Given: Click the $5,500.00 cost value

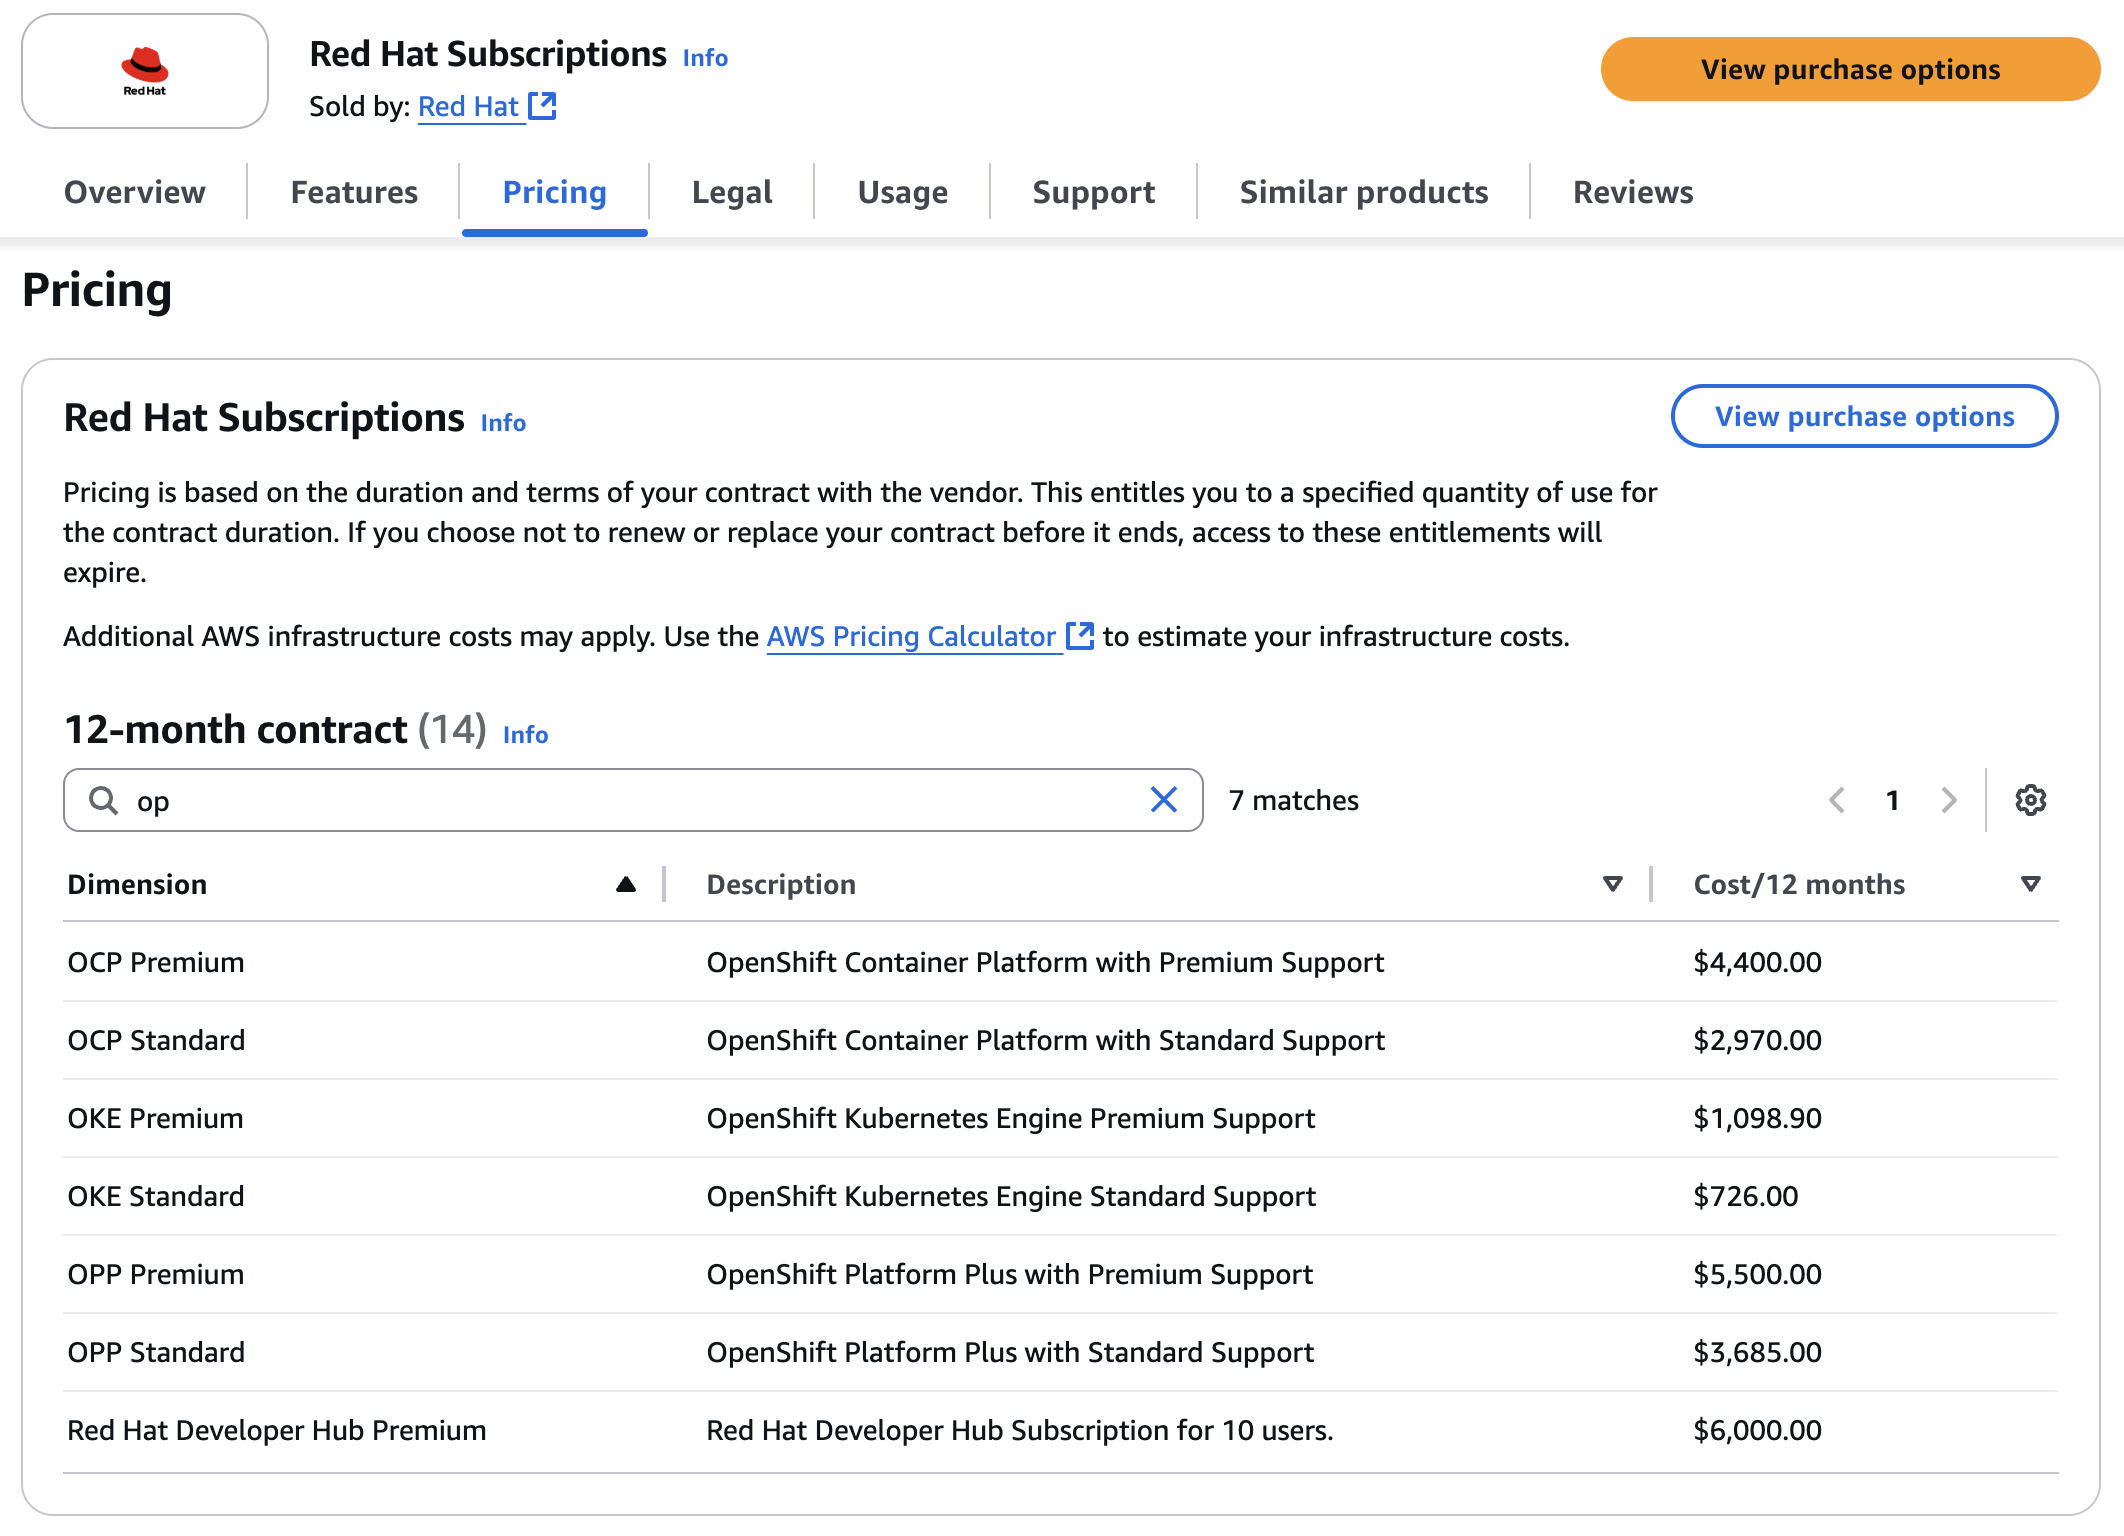Looking at the screenshot, I should coord(1757,1274).
